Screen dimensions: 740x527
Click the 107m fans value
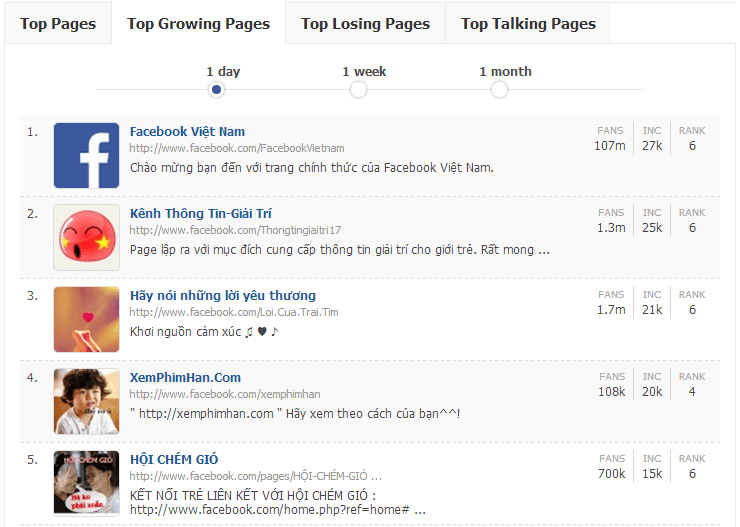(610, 146)
